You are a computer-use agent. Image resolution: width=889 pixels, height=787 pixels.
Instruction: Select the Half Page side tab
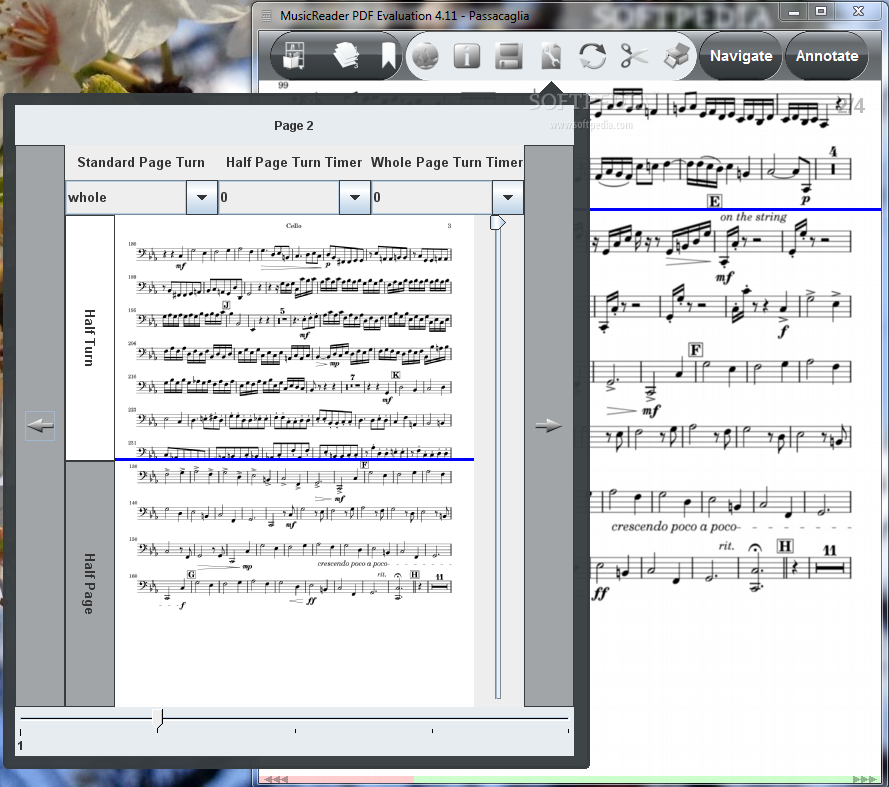click(x=90, y=583)
